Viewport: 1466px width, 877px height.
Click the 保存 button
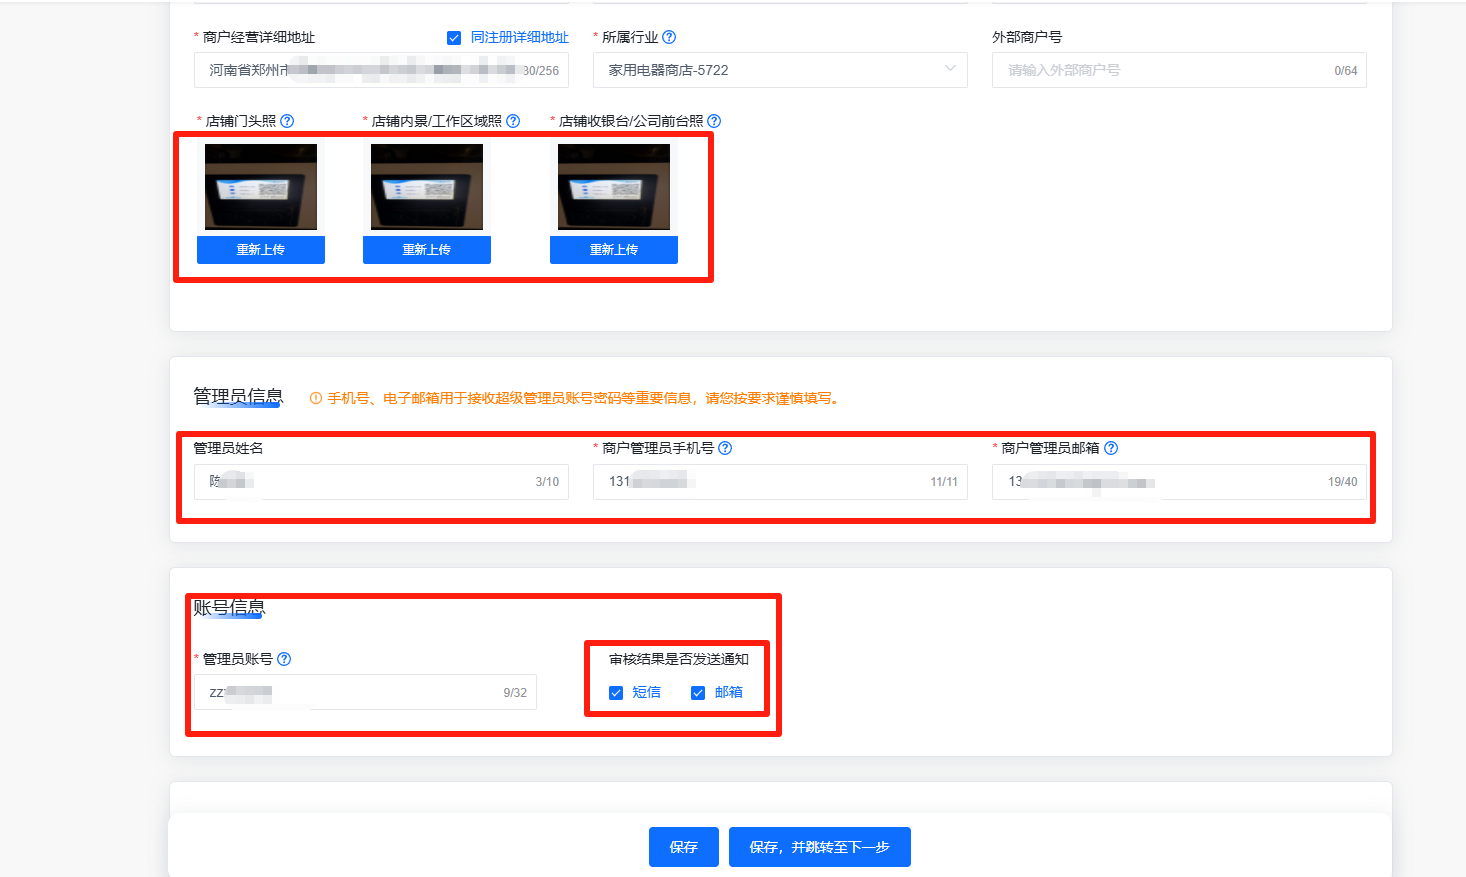click(x=684, y=847)
